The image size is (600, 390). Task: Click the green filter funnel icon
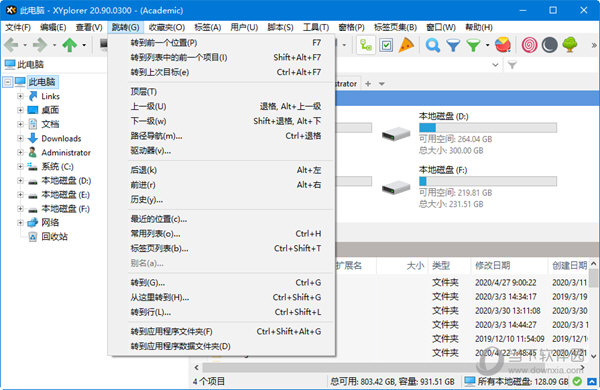click(473, 45)
